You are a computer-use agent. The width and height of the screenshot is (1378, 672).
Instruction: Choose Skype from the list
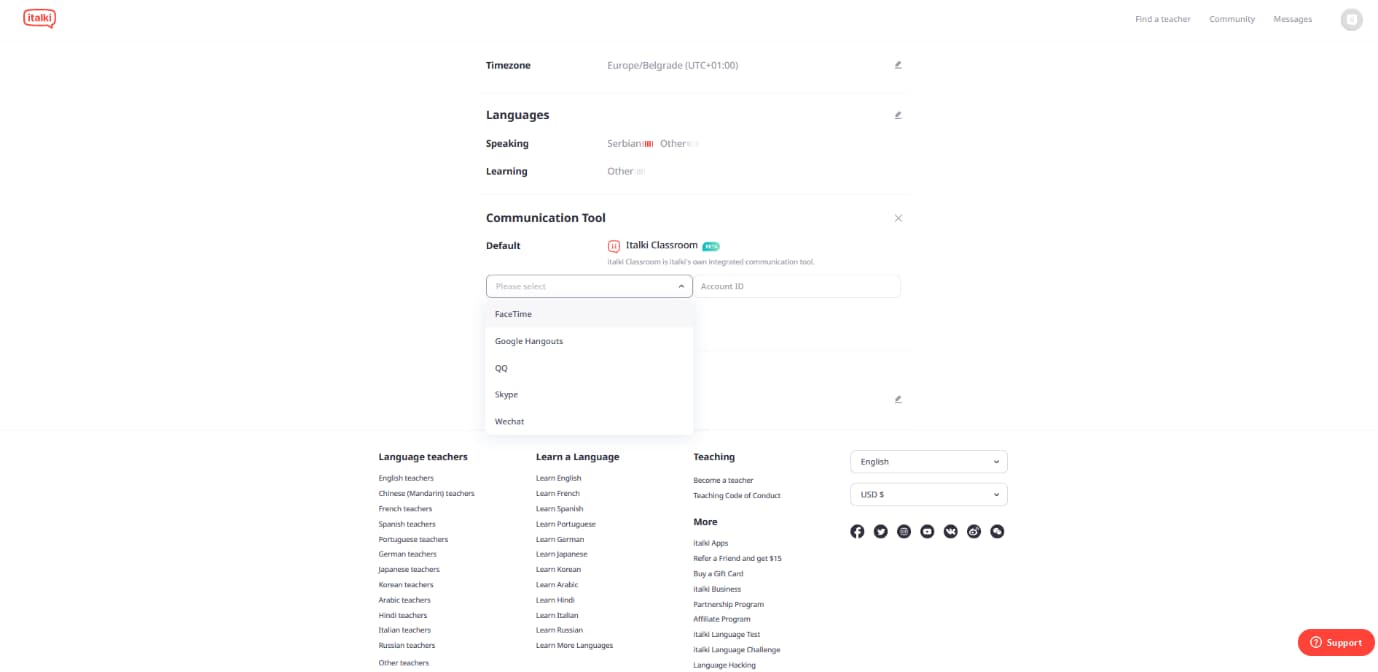tap(589, 394)
